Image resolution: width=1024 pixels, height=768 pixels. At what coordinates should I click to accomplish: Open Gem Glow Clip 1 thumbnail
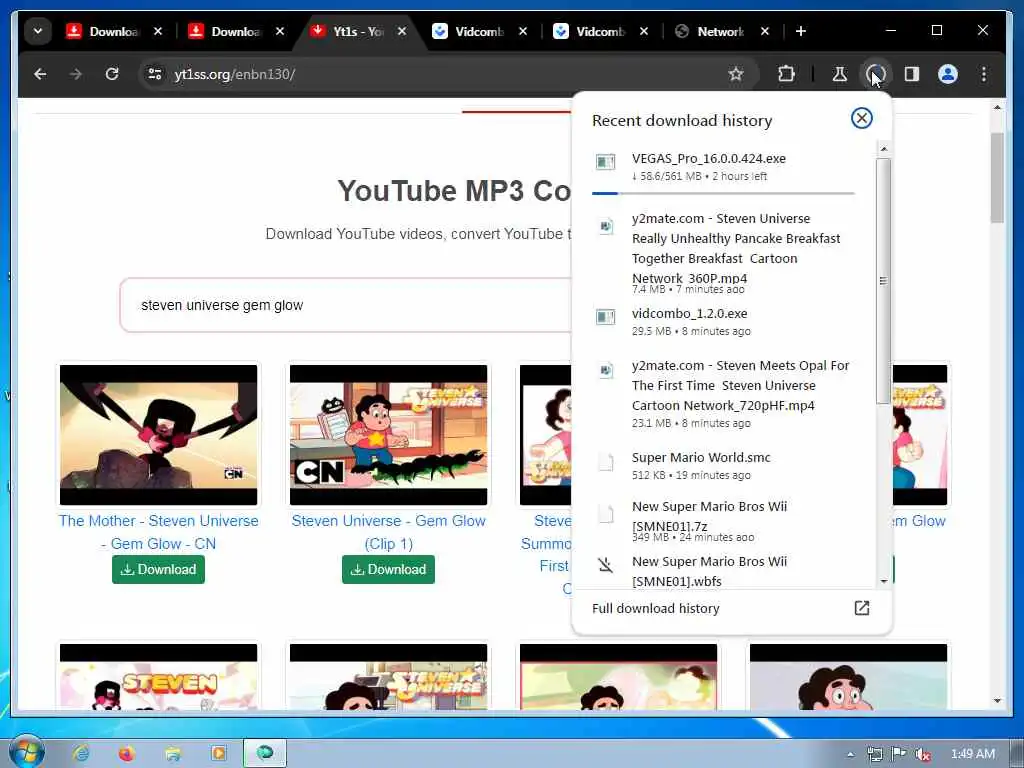pyautogui.click(x=389, y=435)
